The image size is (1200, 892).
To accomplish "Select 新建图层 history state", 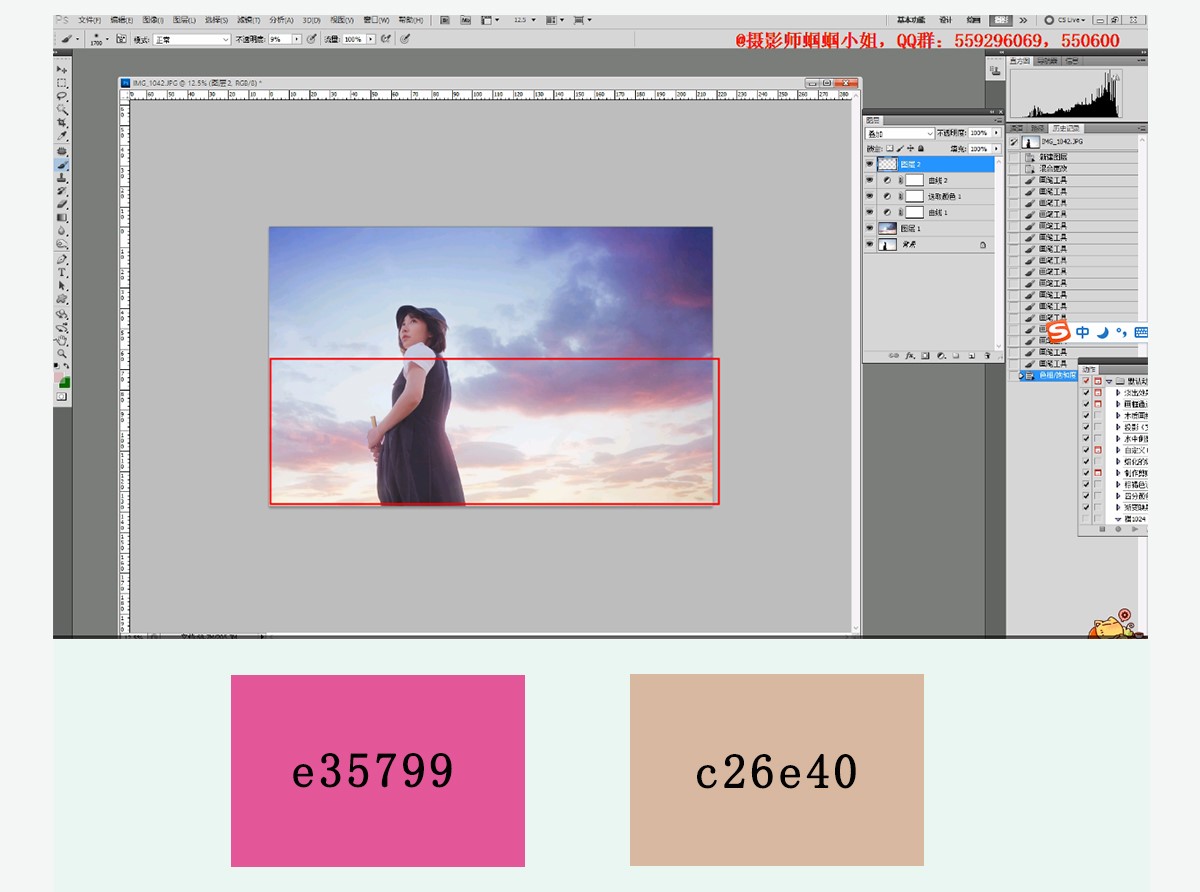I will (x=1053, y=157).
